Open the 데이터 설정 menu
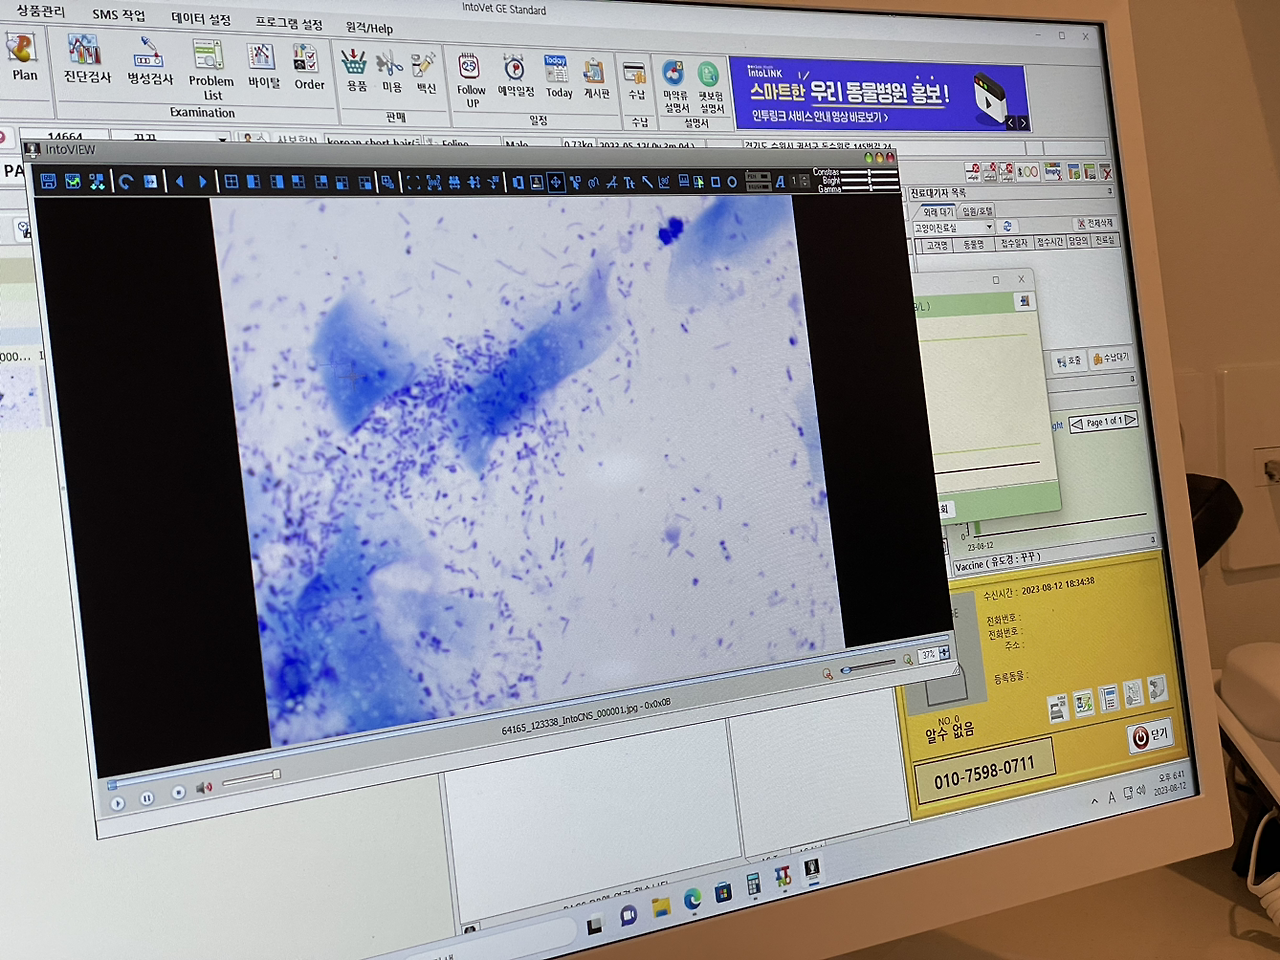The height and width of the screenshot is (960, 1280). tap(200, 19)
